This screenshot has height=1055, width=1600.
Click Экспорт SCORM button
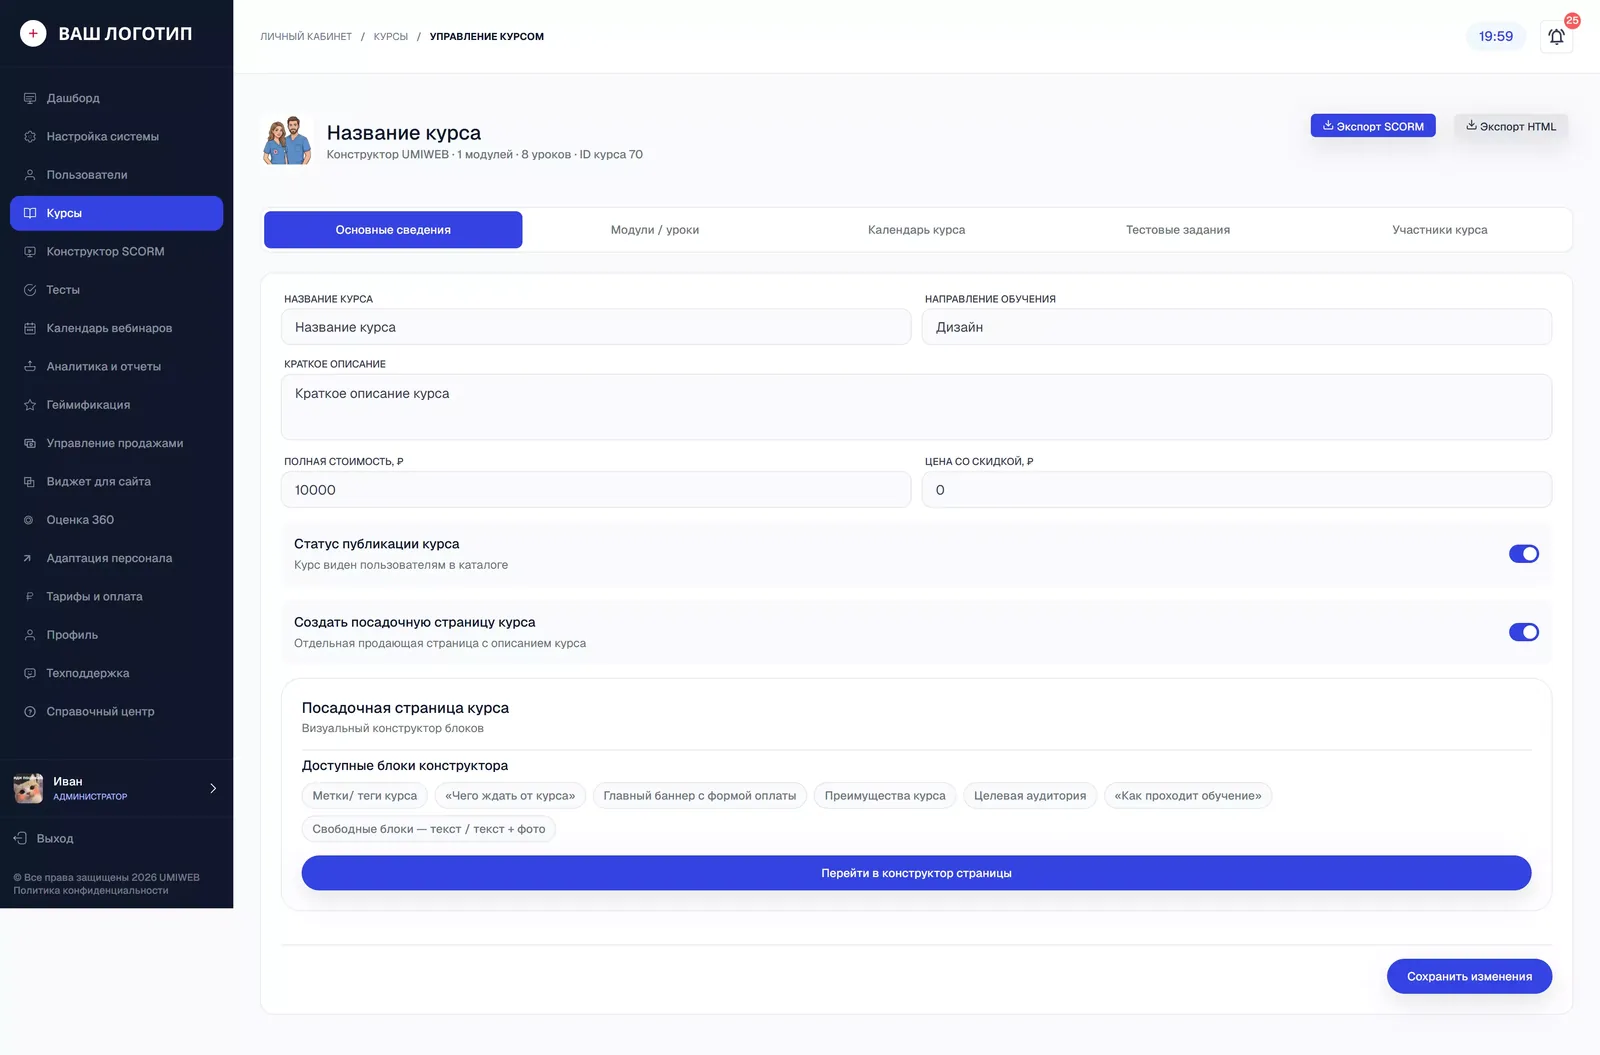pos(1373,126)
